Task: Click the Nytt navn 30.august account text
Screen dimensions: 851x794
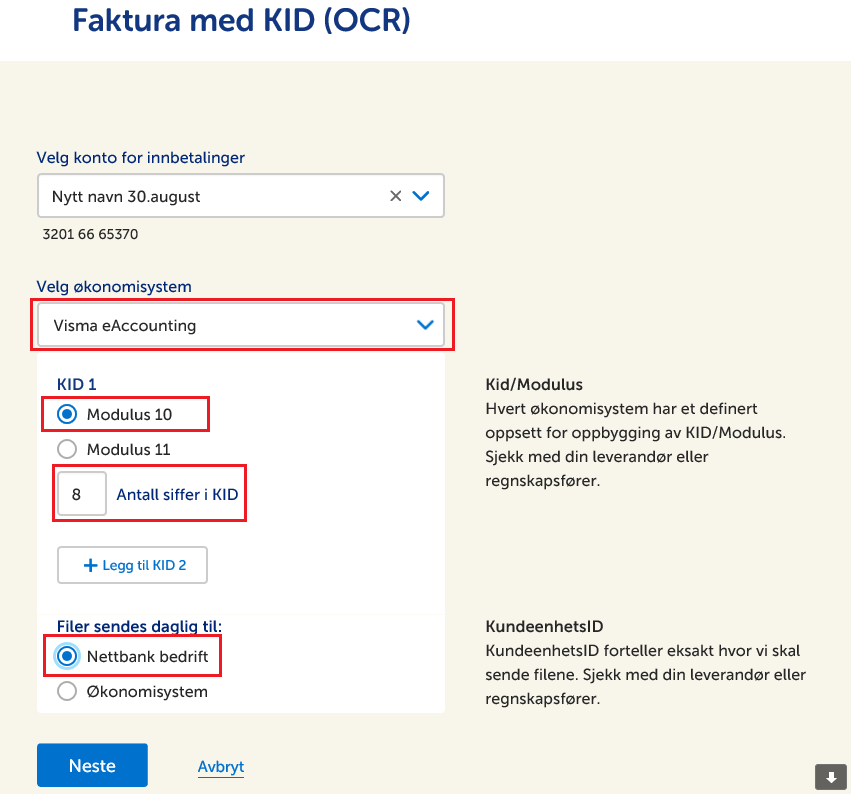Action: tap(126, 197)
